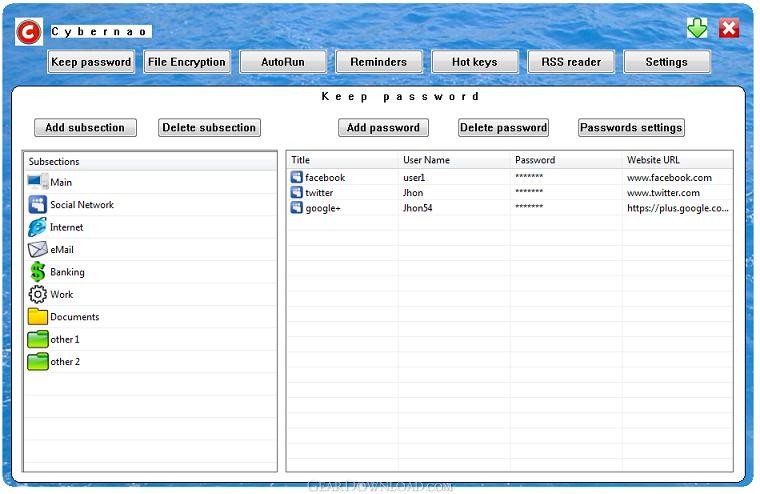
Task: Select the Internet subsection label
Action: pos(66,227)
